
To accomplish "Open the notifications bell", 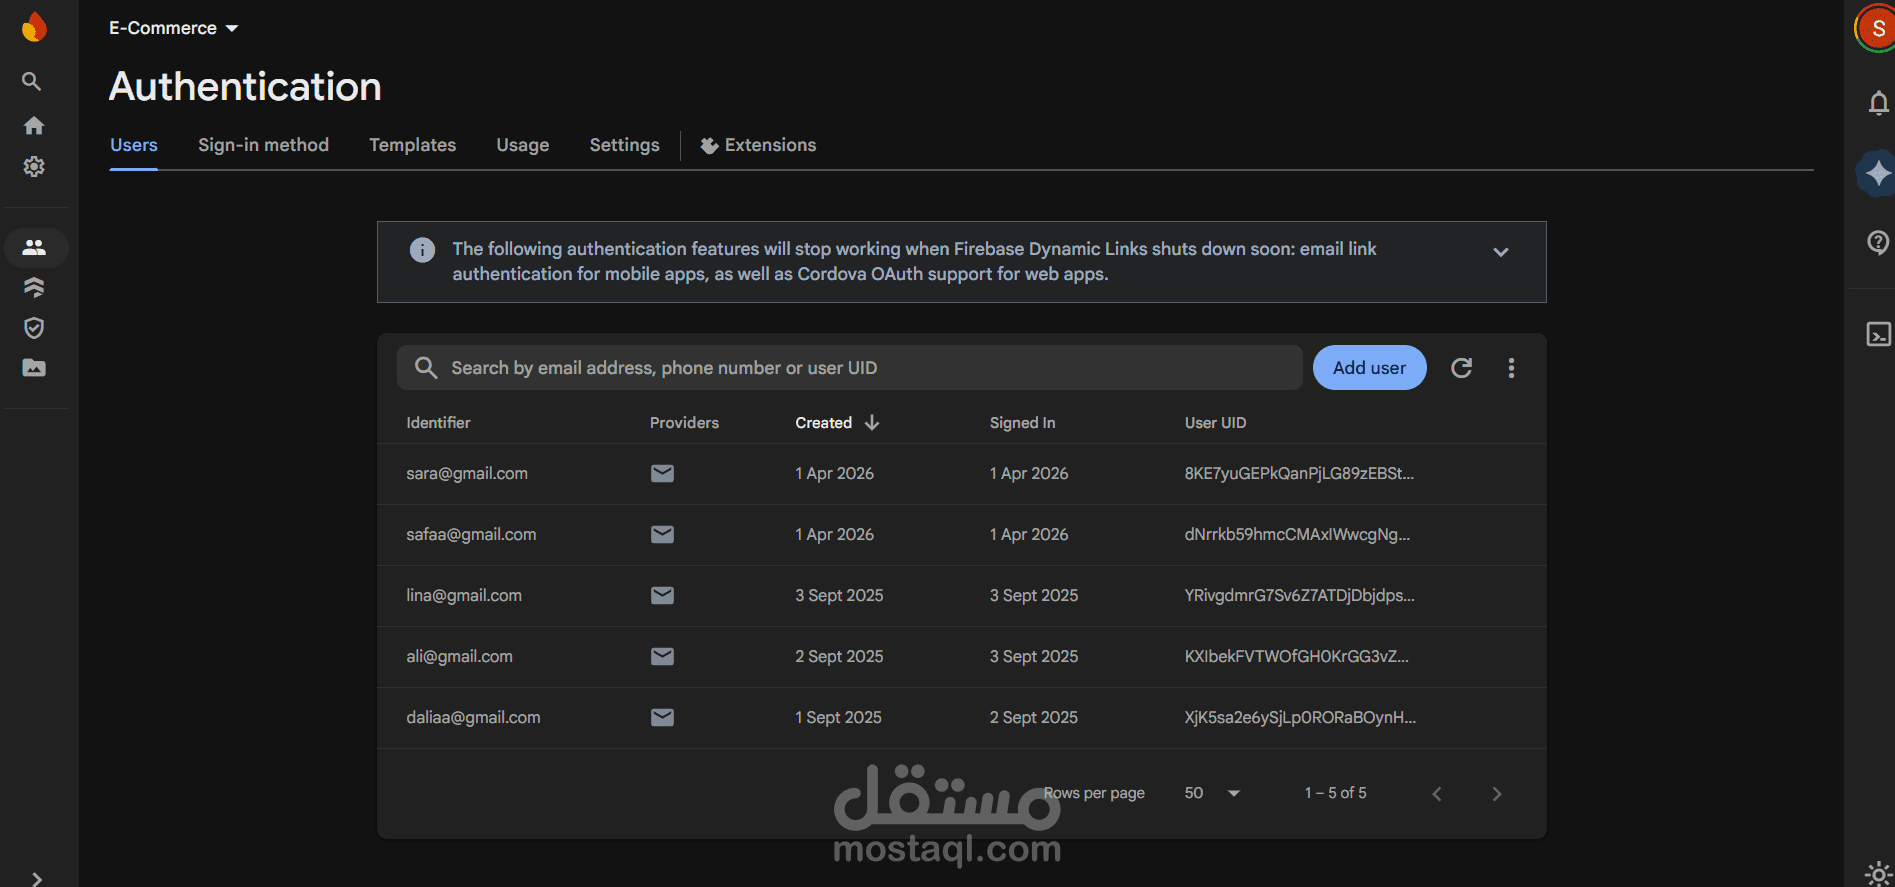I will pos(1878,103).
